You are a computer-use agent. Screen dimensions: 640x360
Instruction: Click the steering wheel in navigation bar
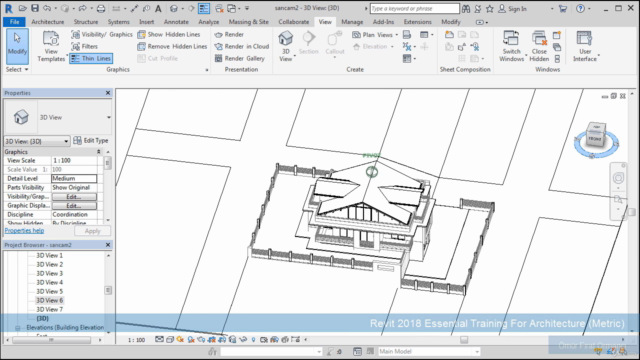(x=618, y=178)
